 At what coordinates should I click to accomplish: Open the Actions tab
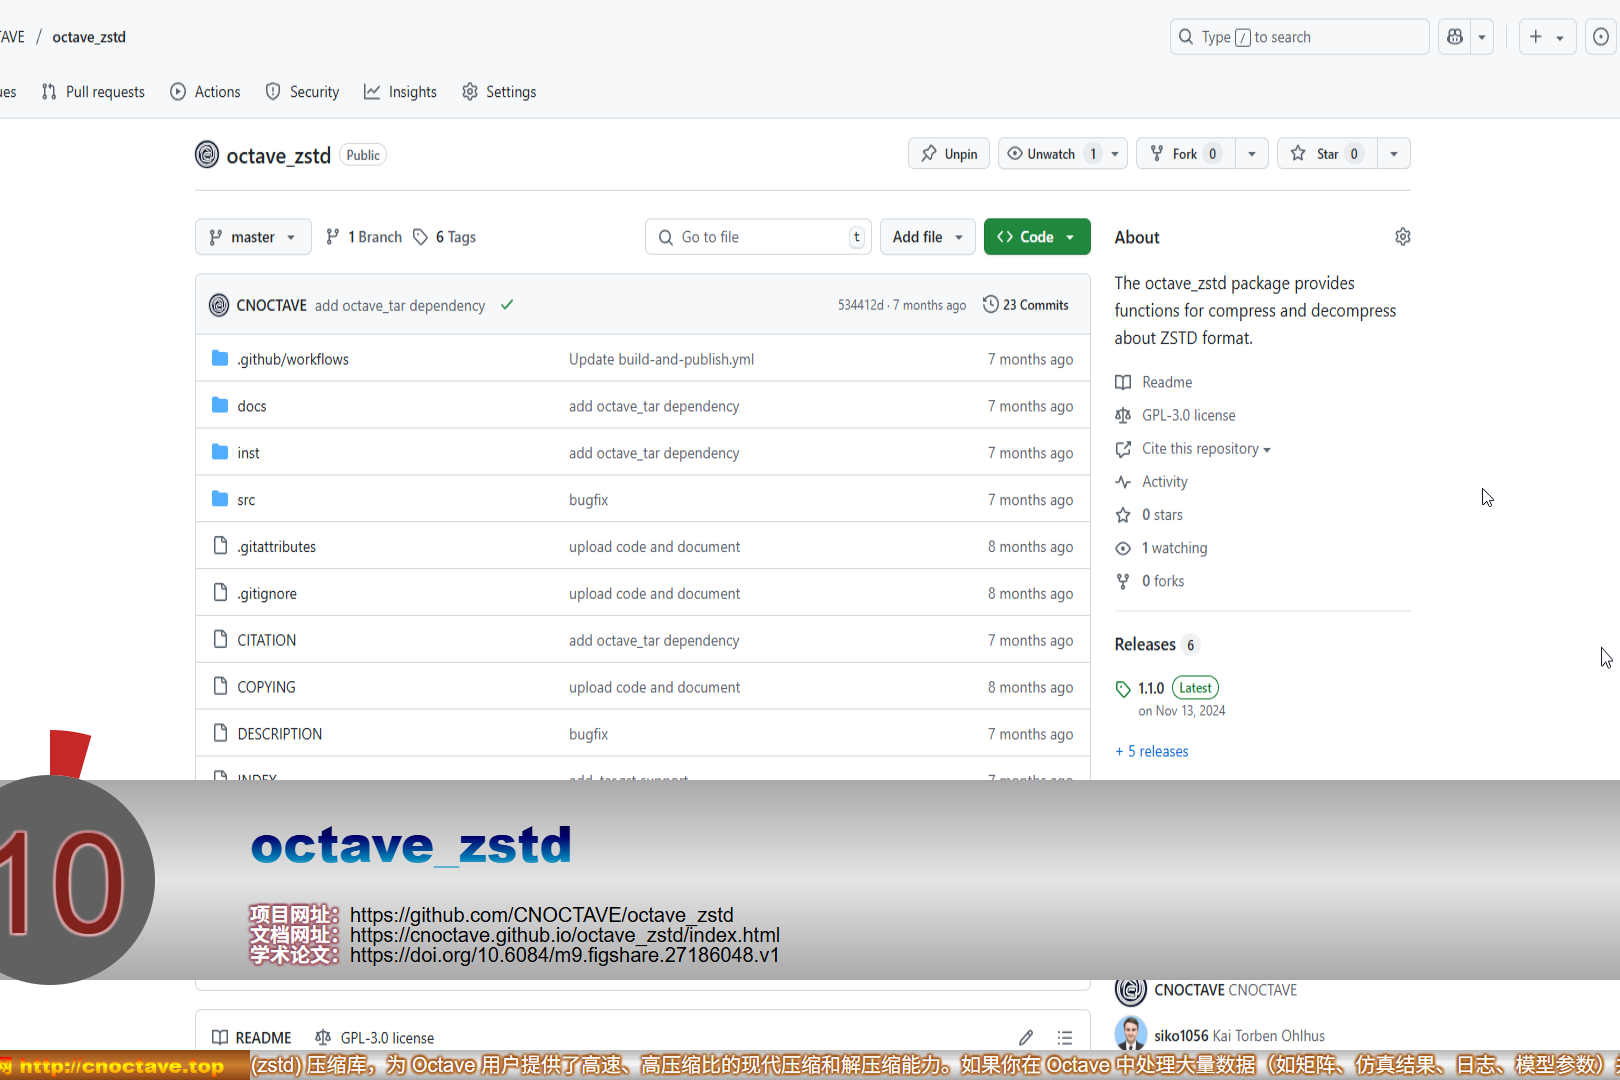206,92
